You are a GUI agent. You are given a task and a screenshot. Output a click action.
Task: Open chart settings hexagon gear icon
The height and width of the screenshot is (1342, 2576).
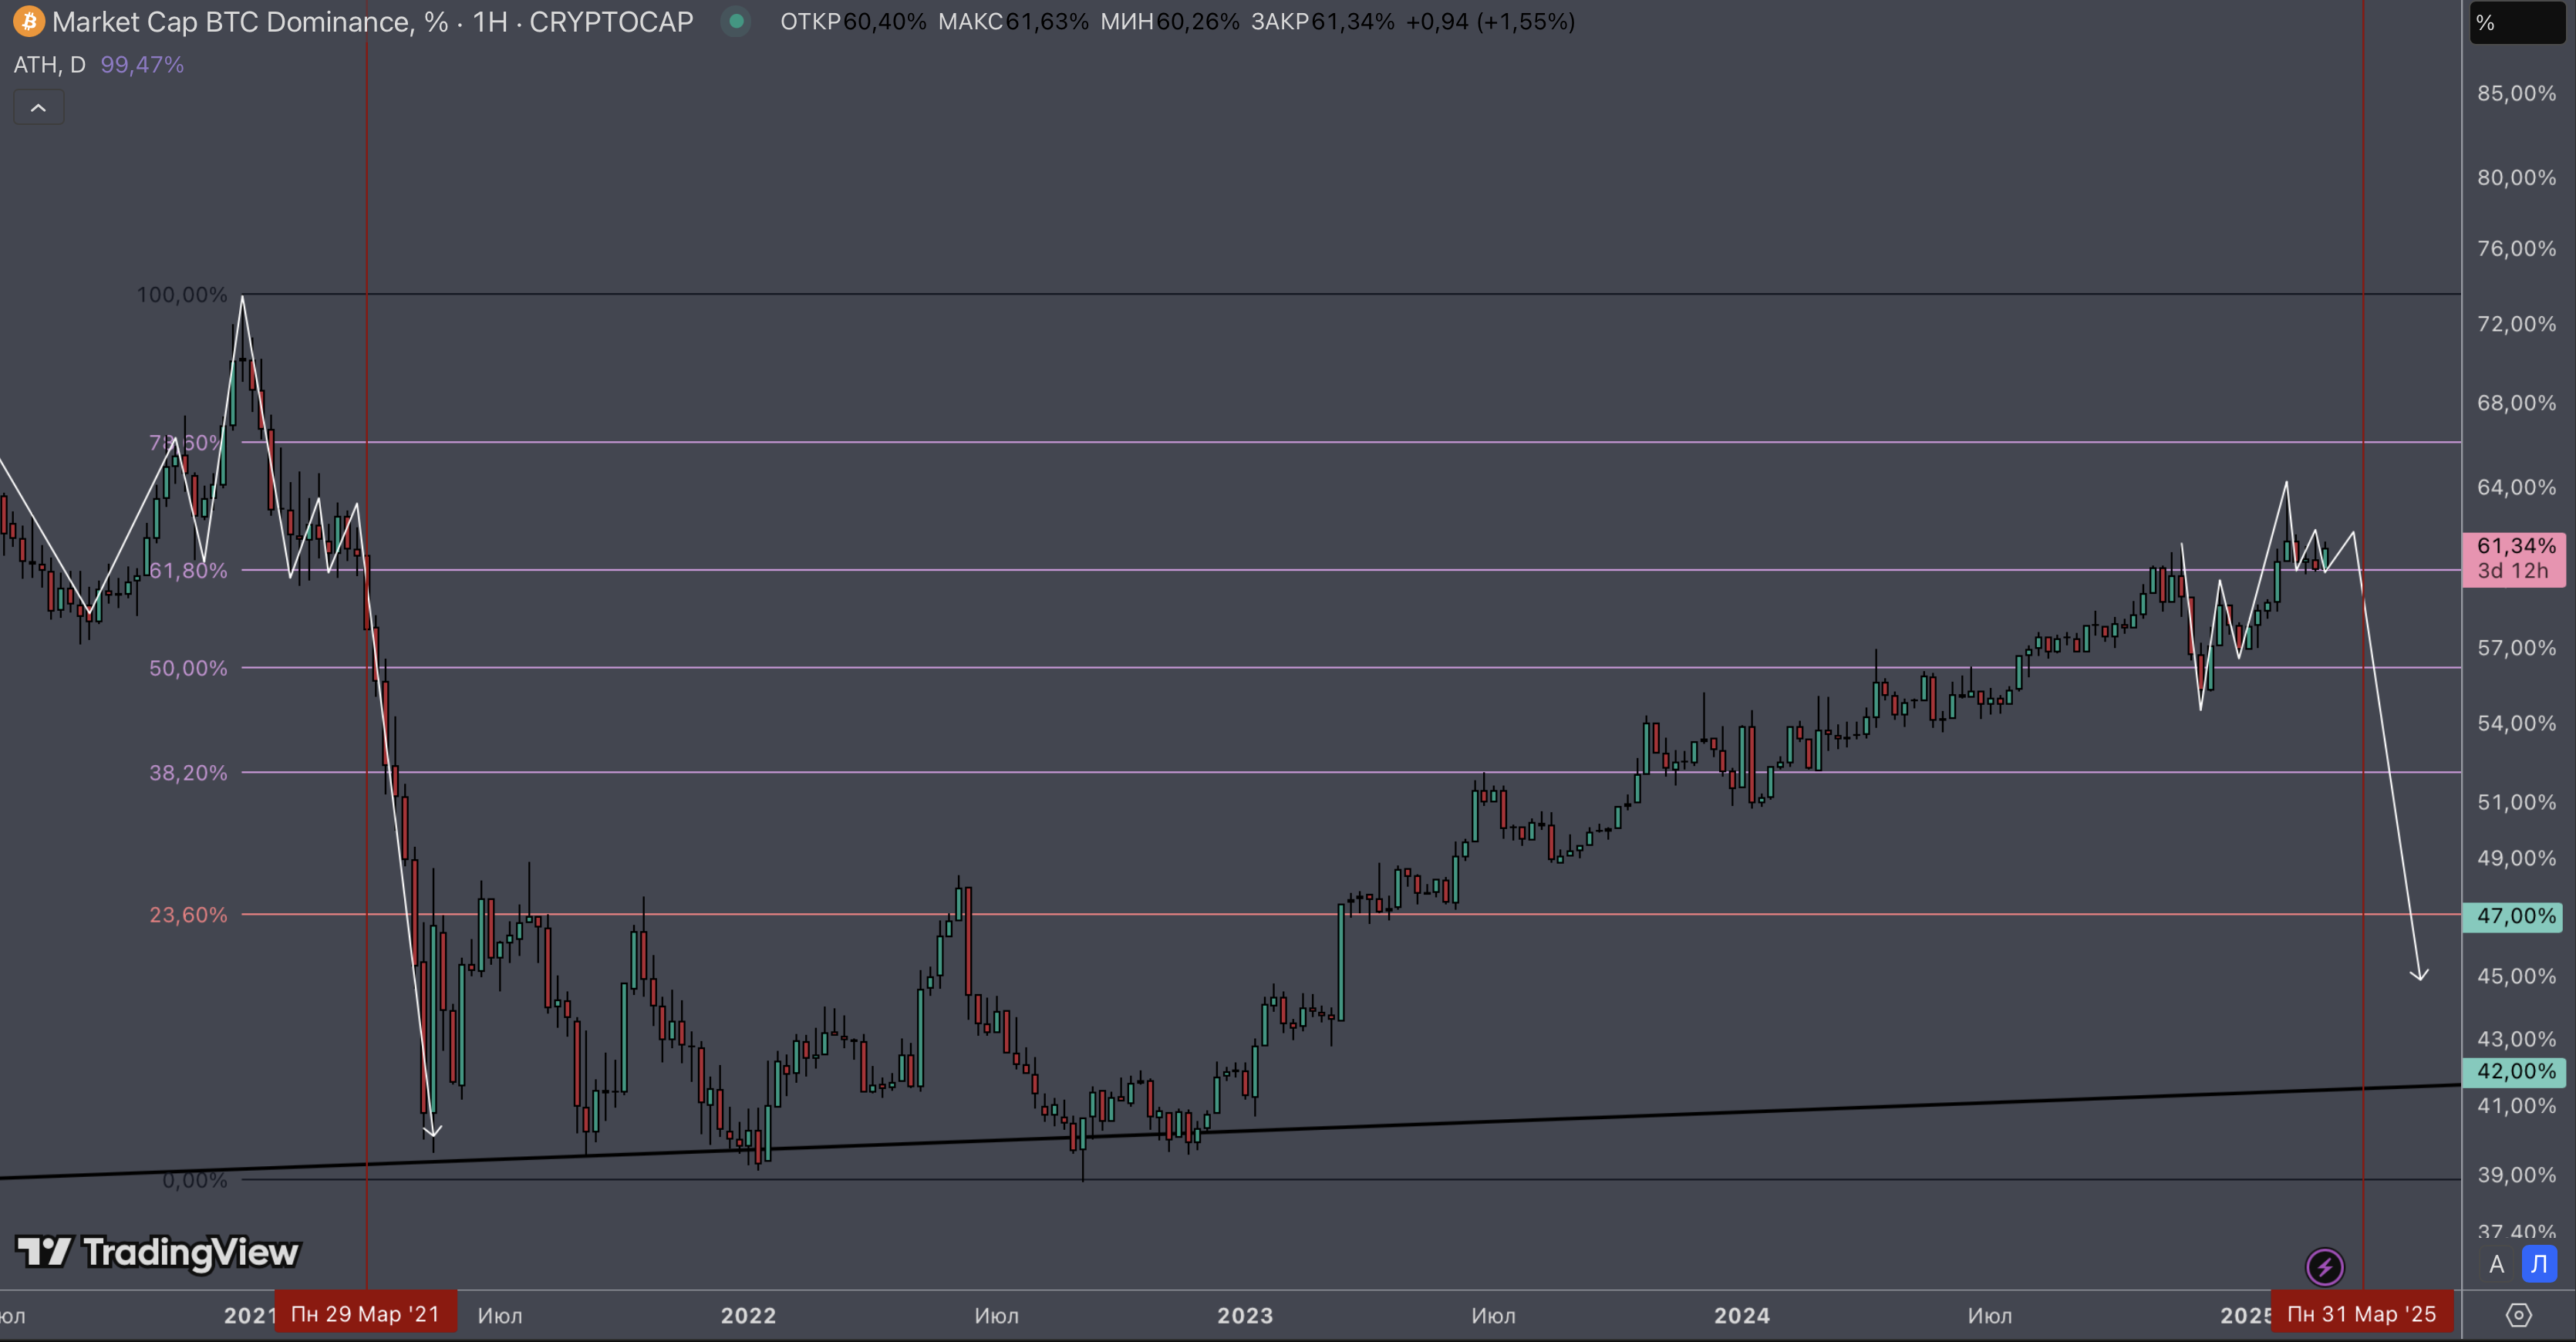[x=2518, y=1315]
